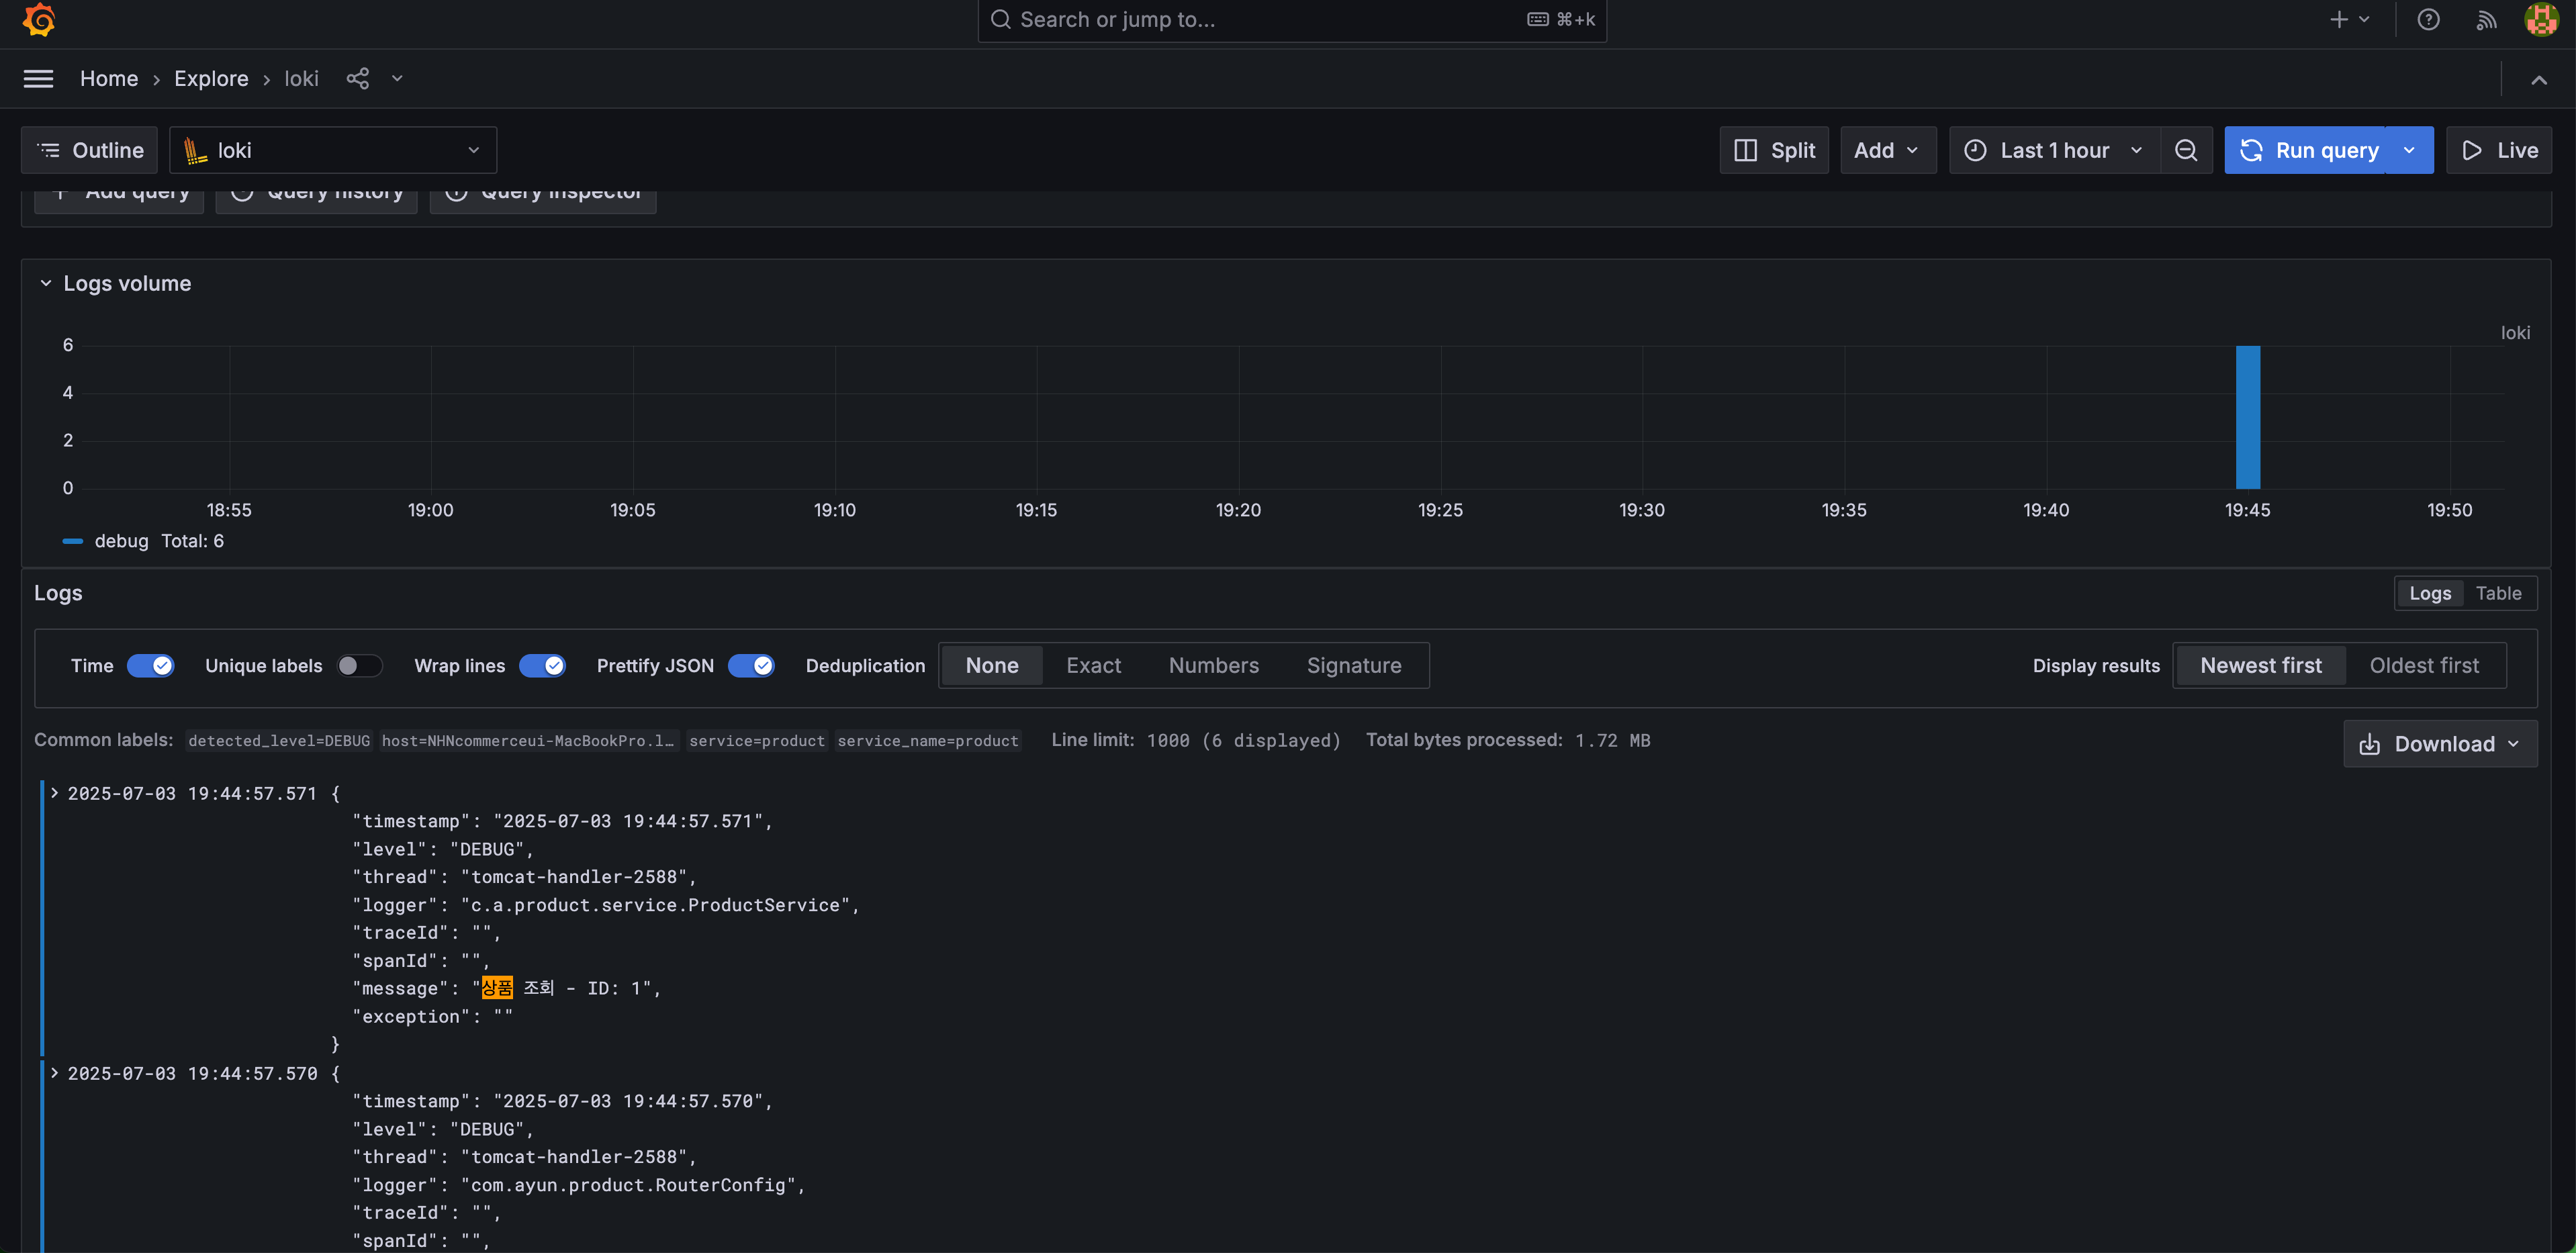This screenshot has height=1253, width=2576.
Task: Select Exact deduplication option
Action: coord(1093,665)
